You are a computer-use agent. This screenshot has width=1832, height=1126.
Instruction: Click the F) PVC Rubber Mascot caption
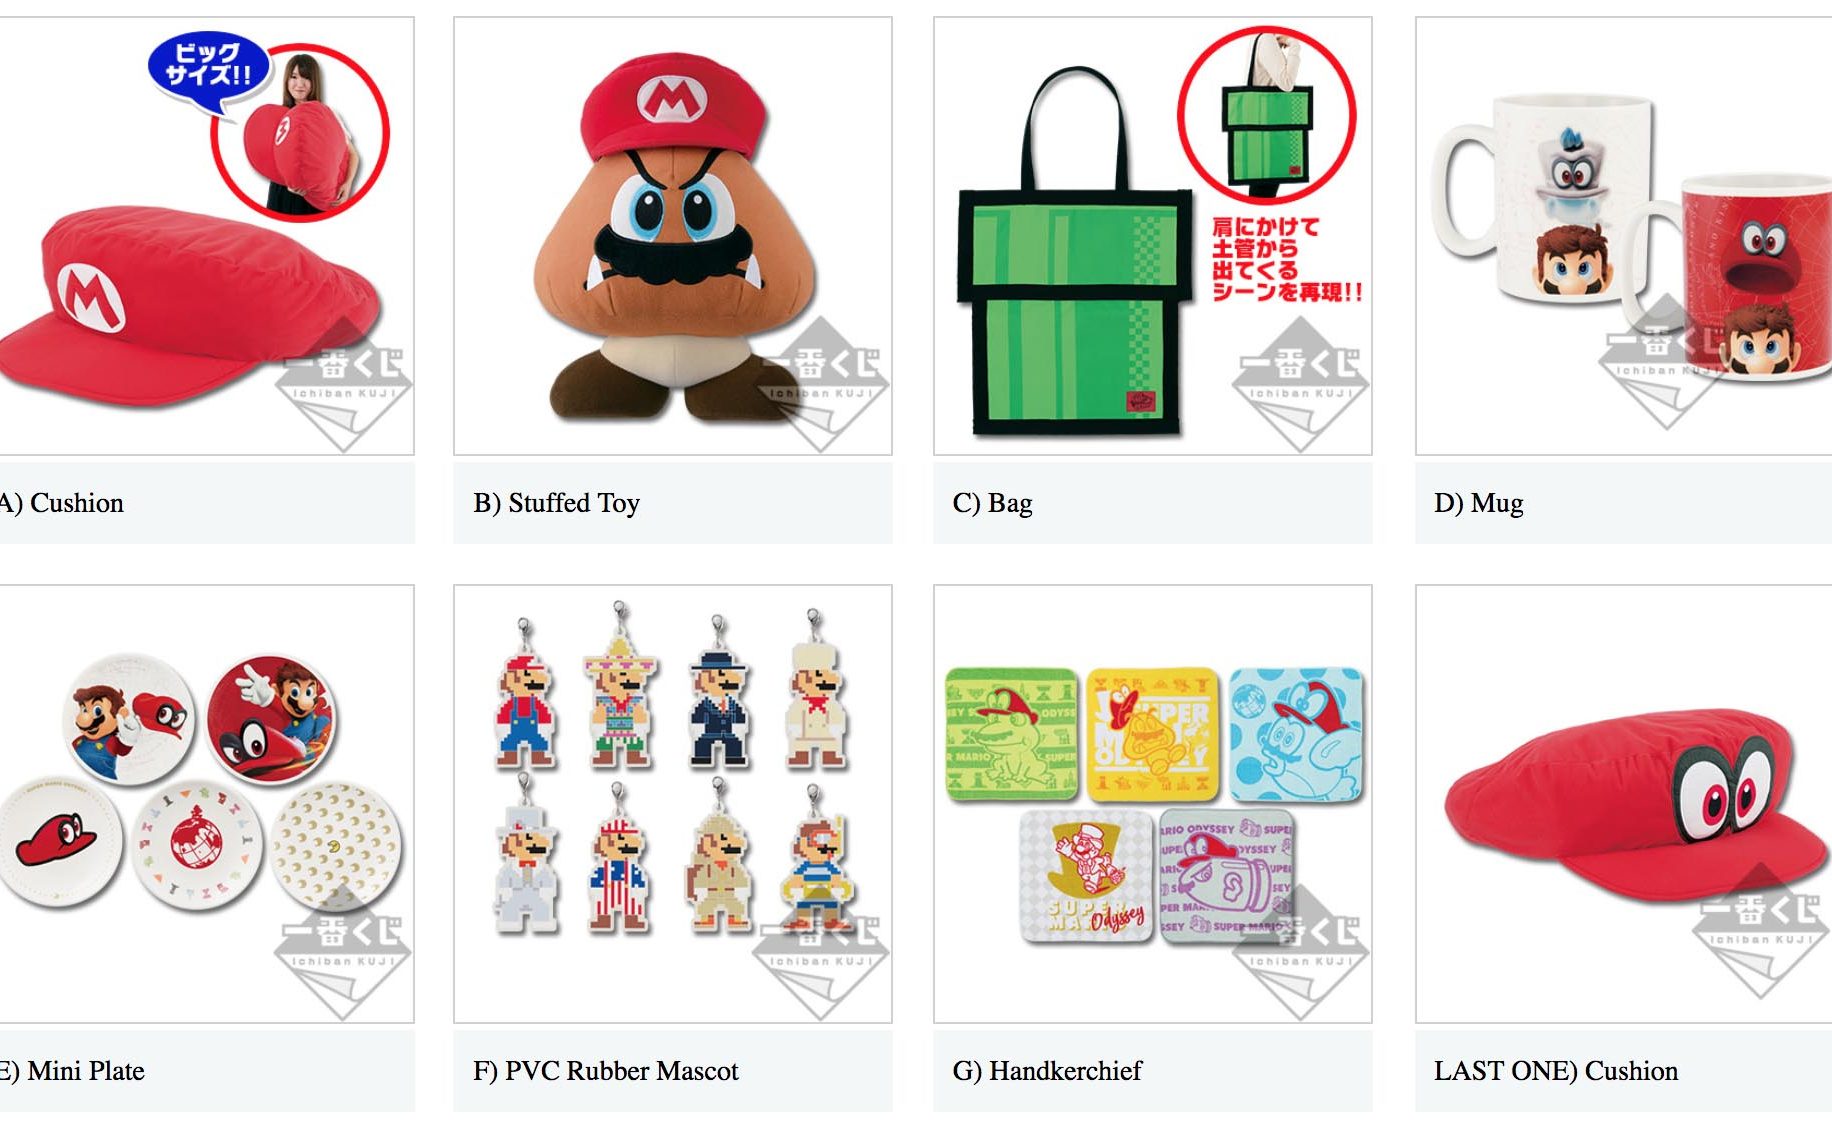606,1071
